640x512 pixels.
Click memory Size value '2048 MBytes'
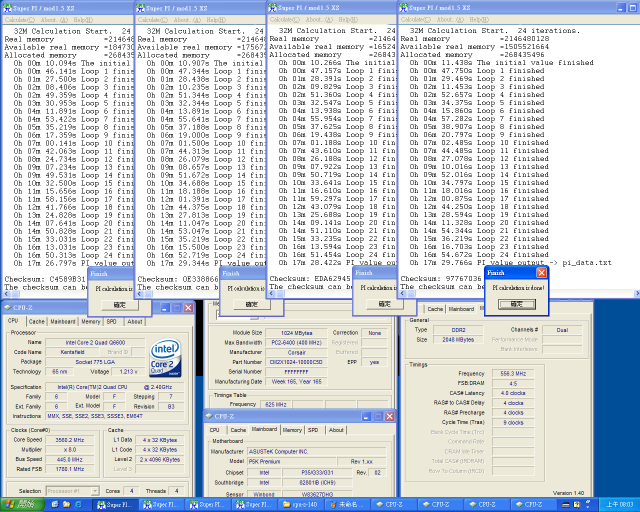pyautogui.click(x=458, y=340)
